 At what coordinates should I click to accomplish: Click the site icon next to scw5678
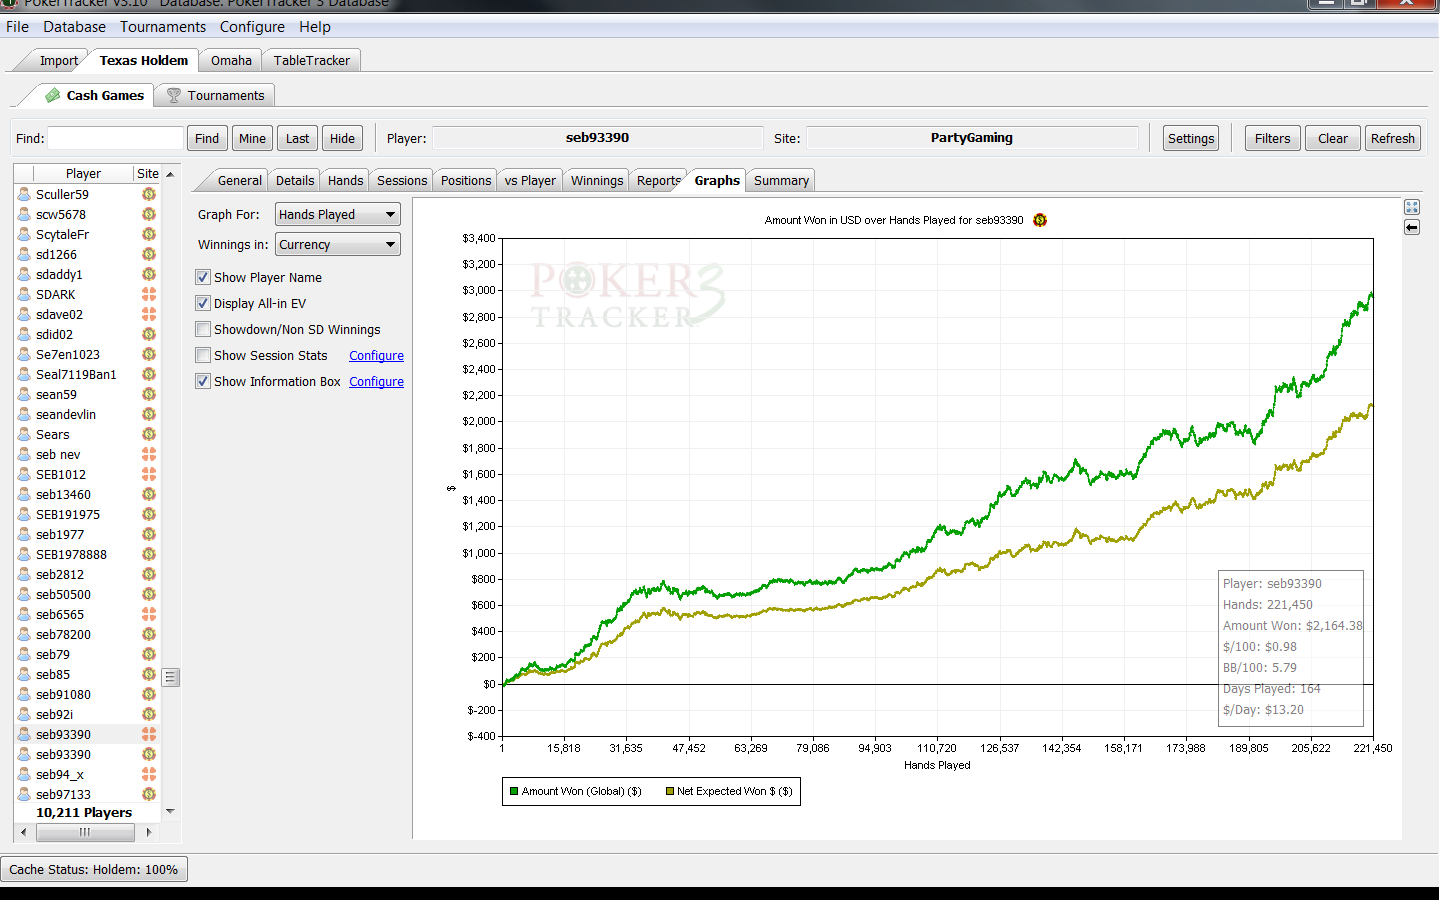tap(149, 214)
